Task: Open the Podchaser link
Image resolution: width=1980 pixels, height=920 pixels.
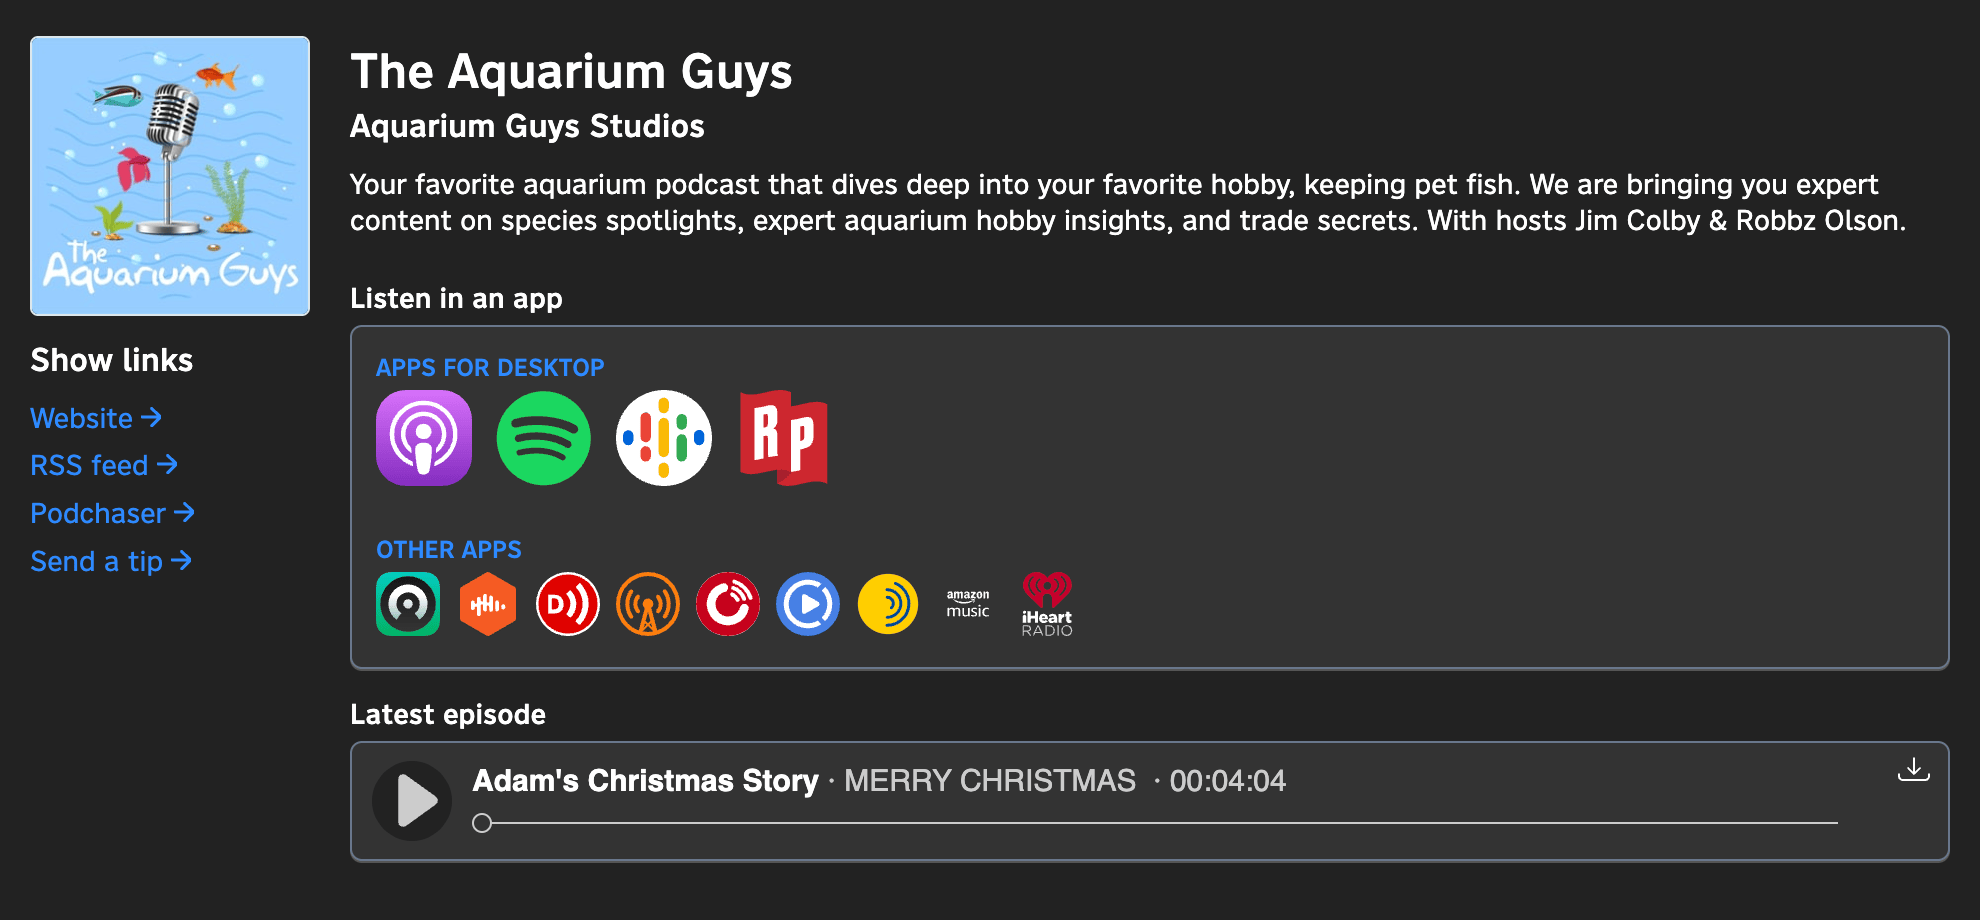Action: point(112,513)
